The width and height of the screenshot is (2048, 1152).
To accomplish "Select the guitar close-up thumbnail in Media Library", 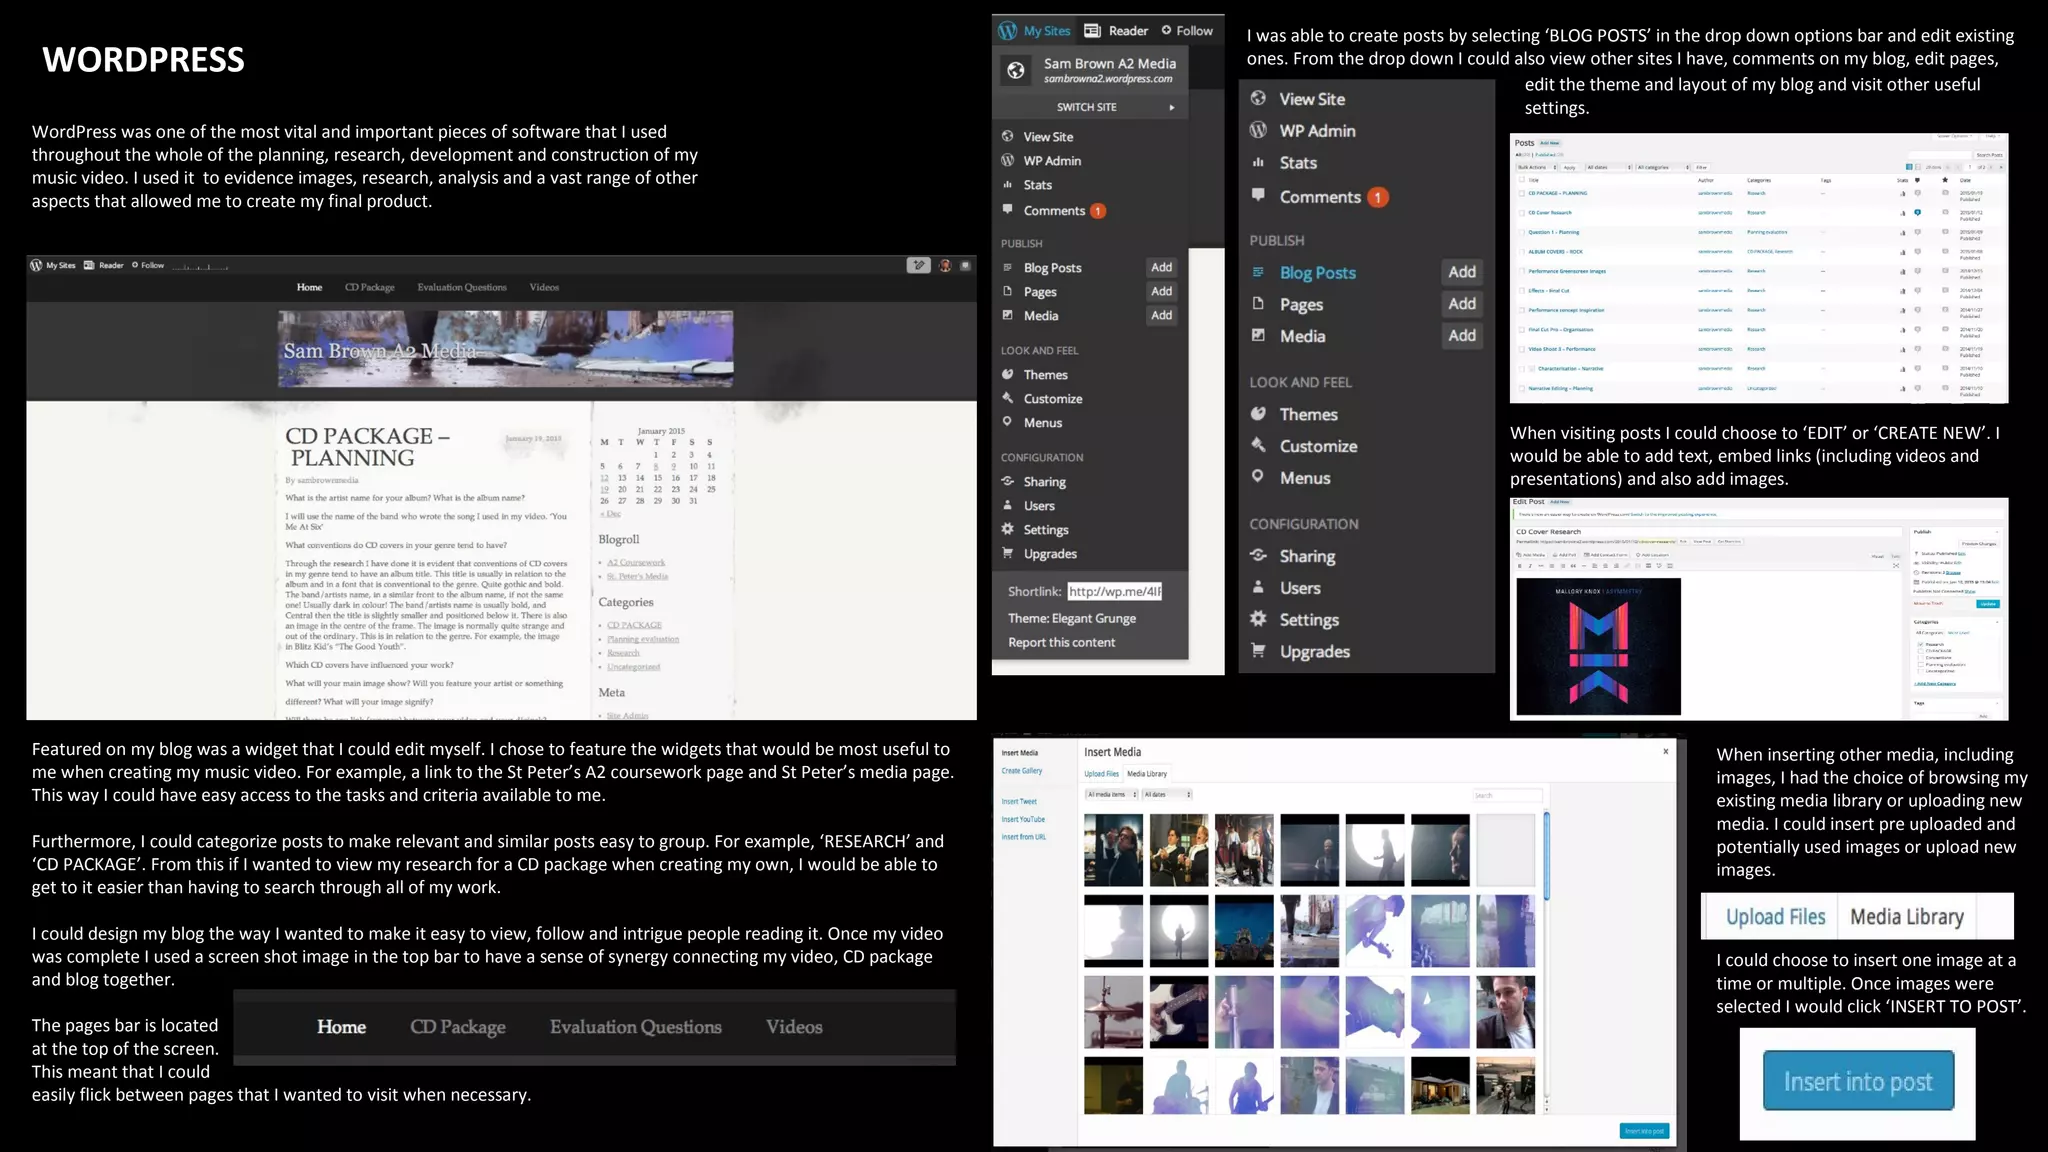I will [x=1179, y=1010].
